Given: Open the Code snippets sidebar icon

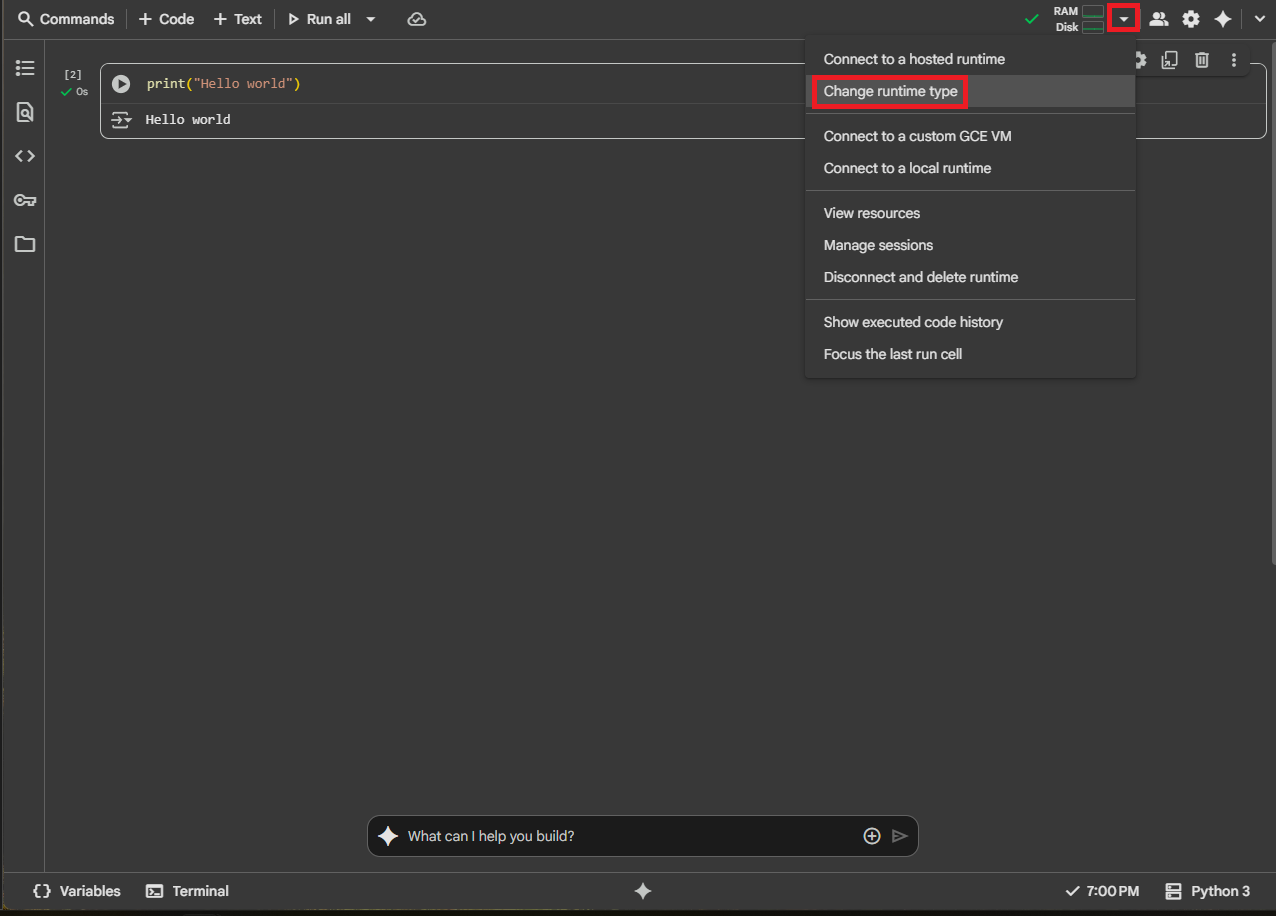Looking at the screenshot, I should tap(25, 156).
